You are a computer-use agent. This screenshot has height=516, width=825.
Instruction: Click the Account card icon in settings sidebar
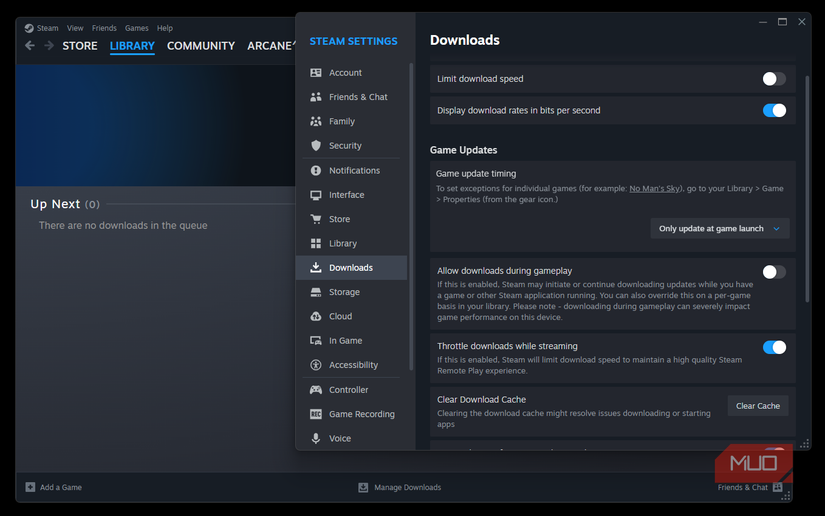pyautogui.click(x=316, y=73)
